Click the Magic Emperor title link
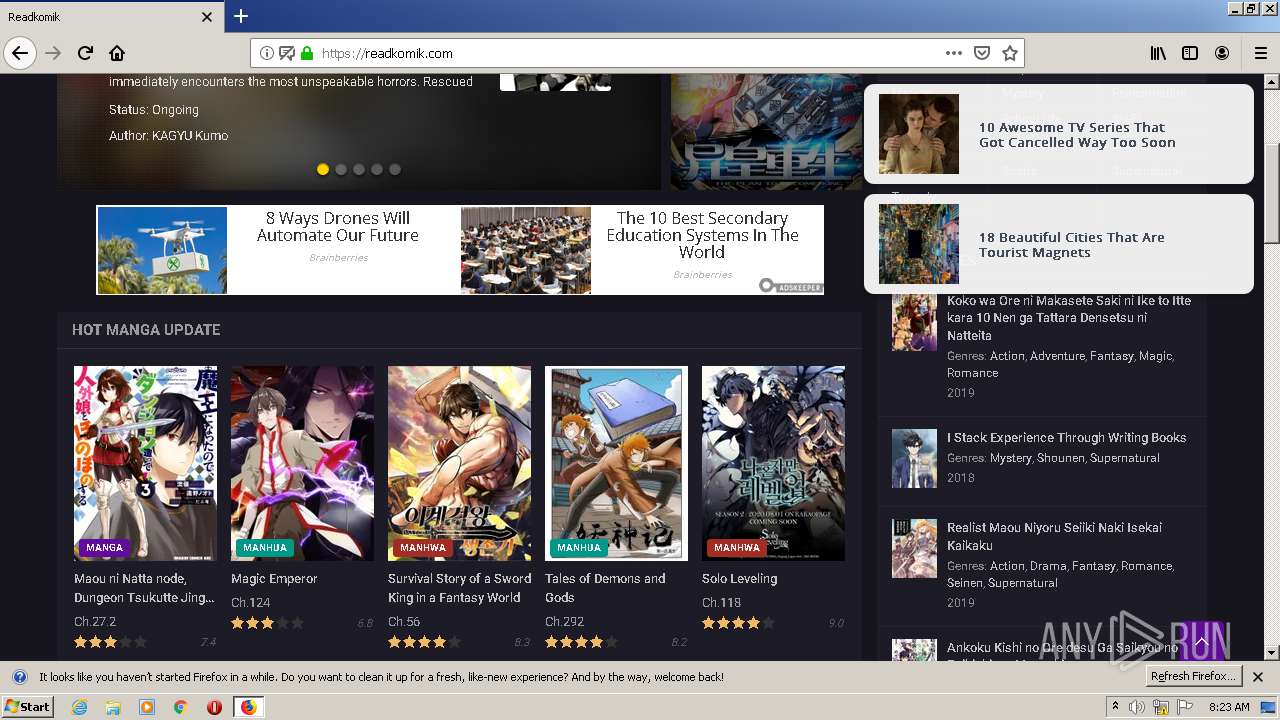The height and width of the screenshot is (720, 1280). [x=274, y=579]
